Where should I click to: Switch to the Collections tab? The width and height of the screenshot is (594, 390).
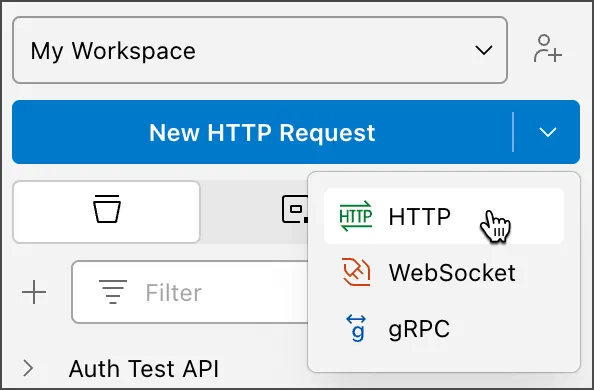click(106, 211)
